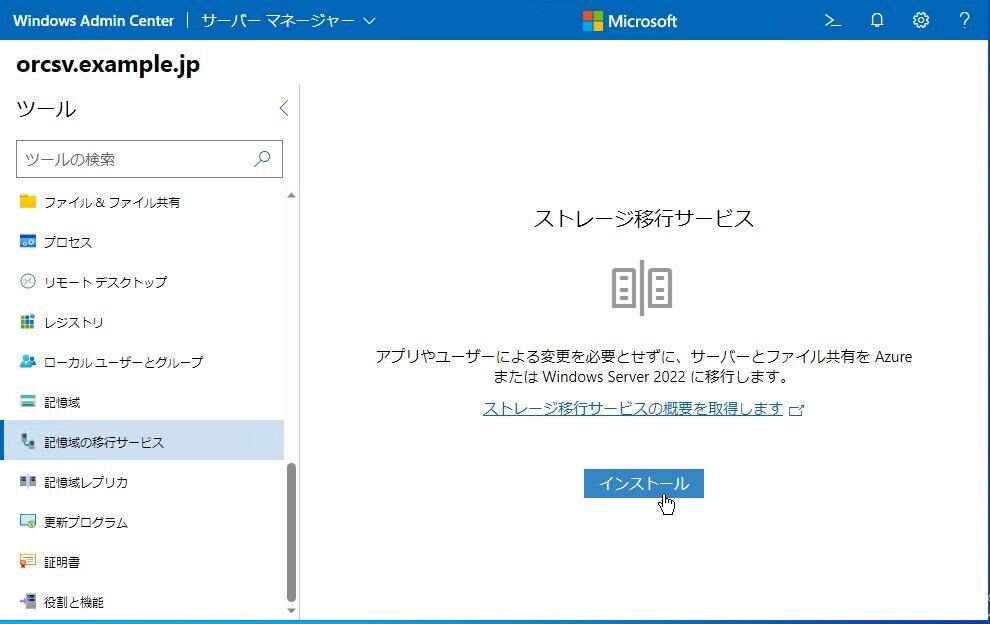This screenshot has height=624, width=990.
Task: Select 記憶域の移行サービス entry
Action: [143, 441]
